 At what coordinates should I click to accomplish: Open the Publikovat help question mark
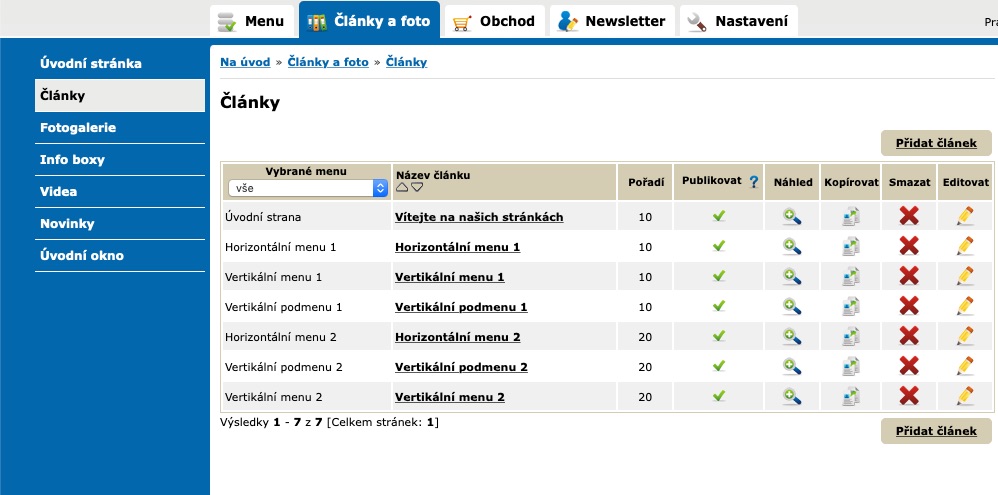pos(754,182)
